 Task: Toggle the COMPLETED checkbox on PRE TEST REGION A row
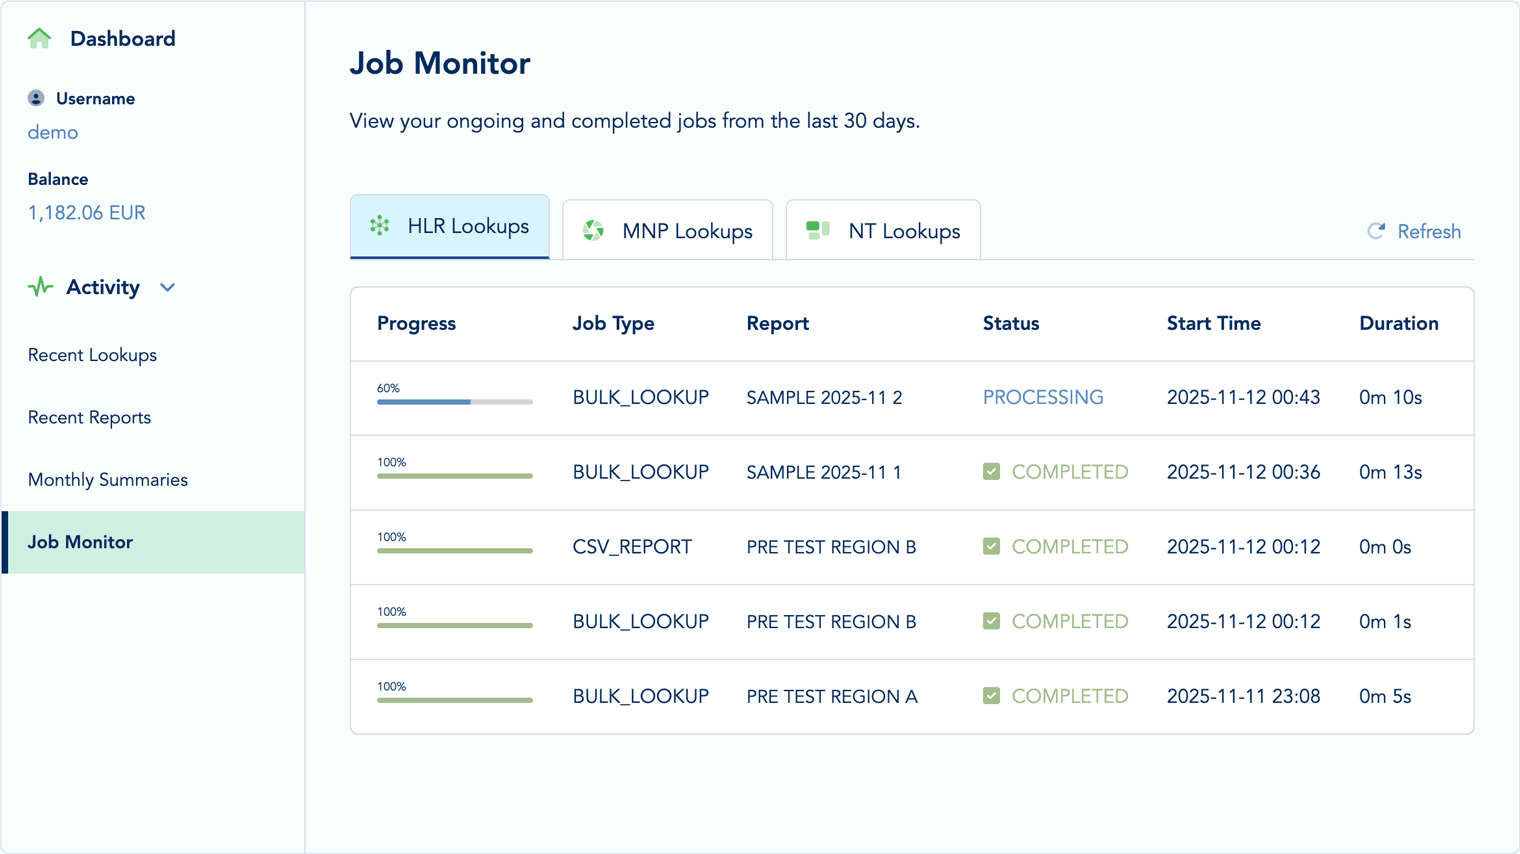[x=991, y=696]
